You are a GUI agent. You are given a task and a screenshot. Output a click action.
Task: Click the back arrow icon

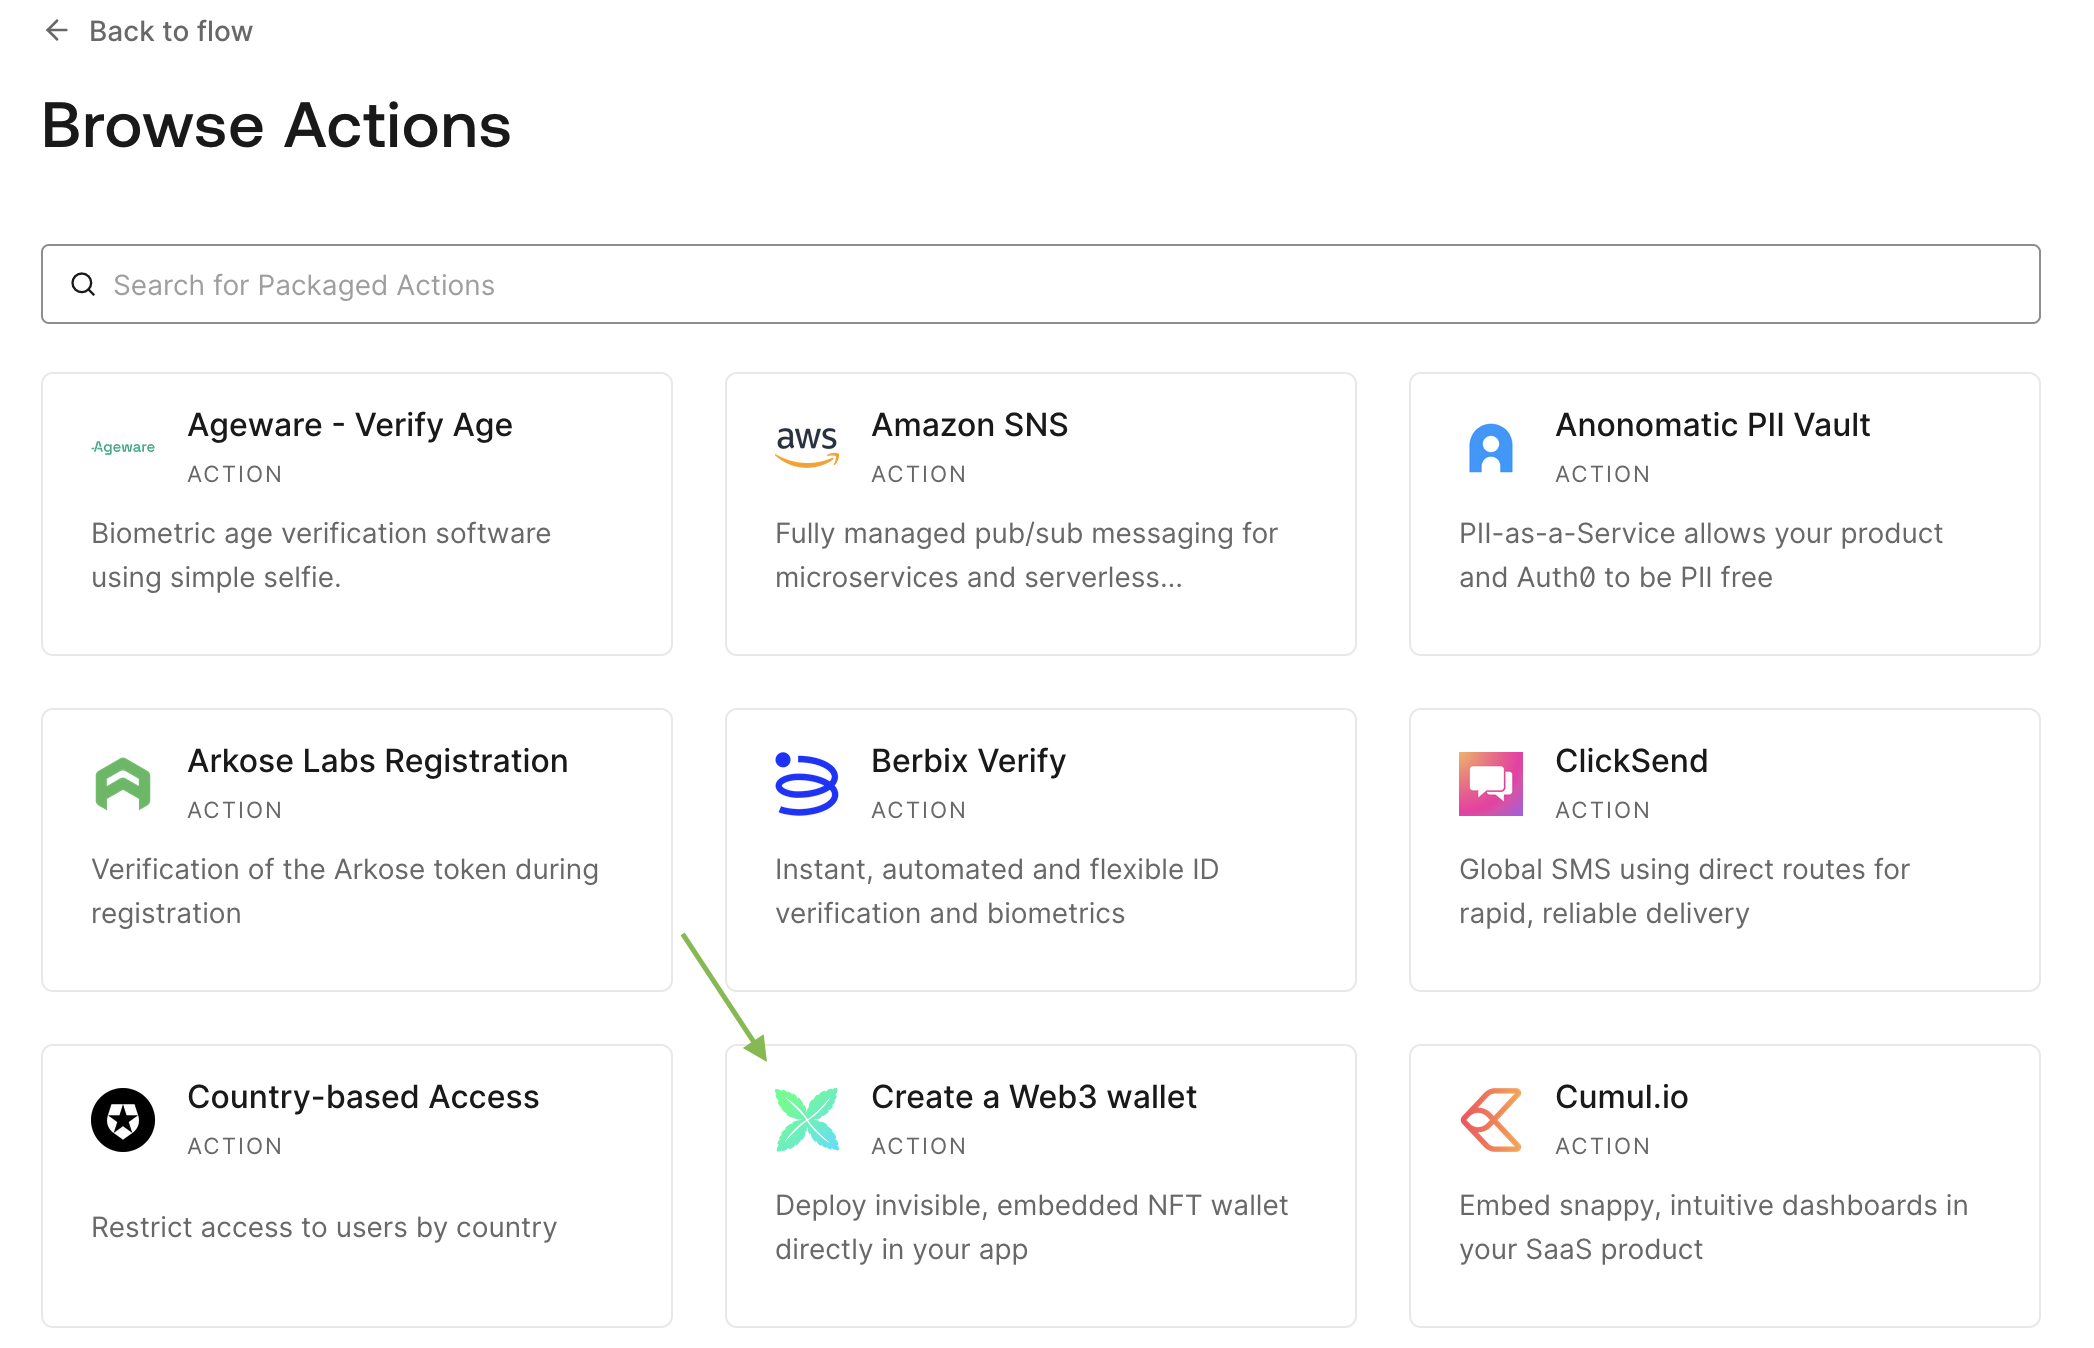(57, 31)
